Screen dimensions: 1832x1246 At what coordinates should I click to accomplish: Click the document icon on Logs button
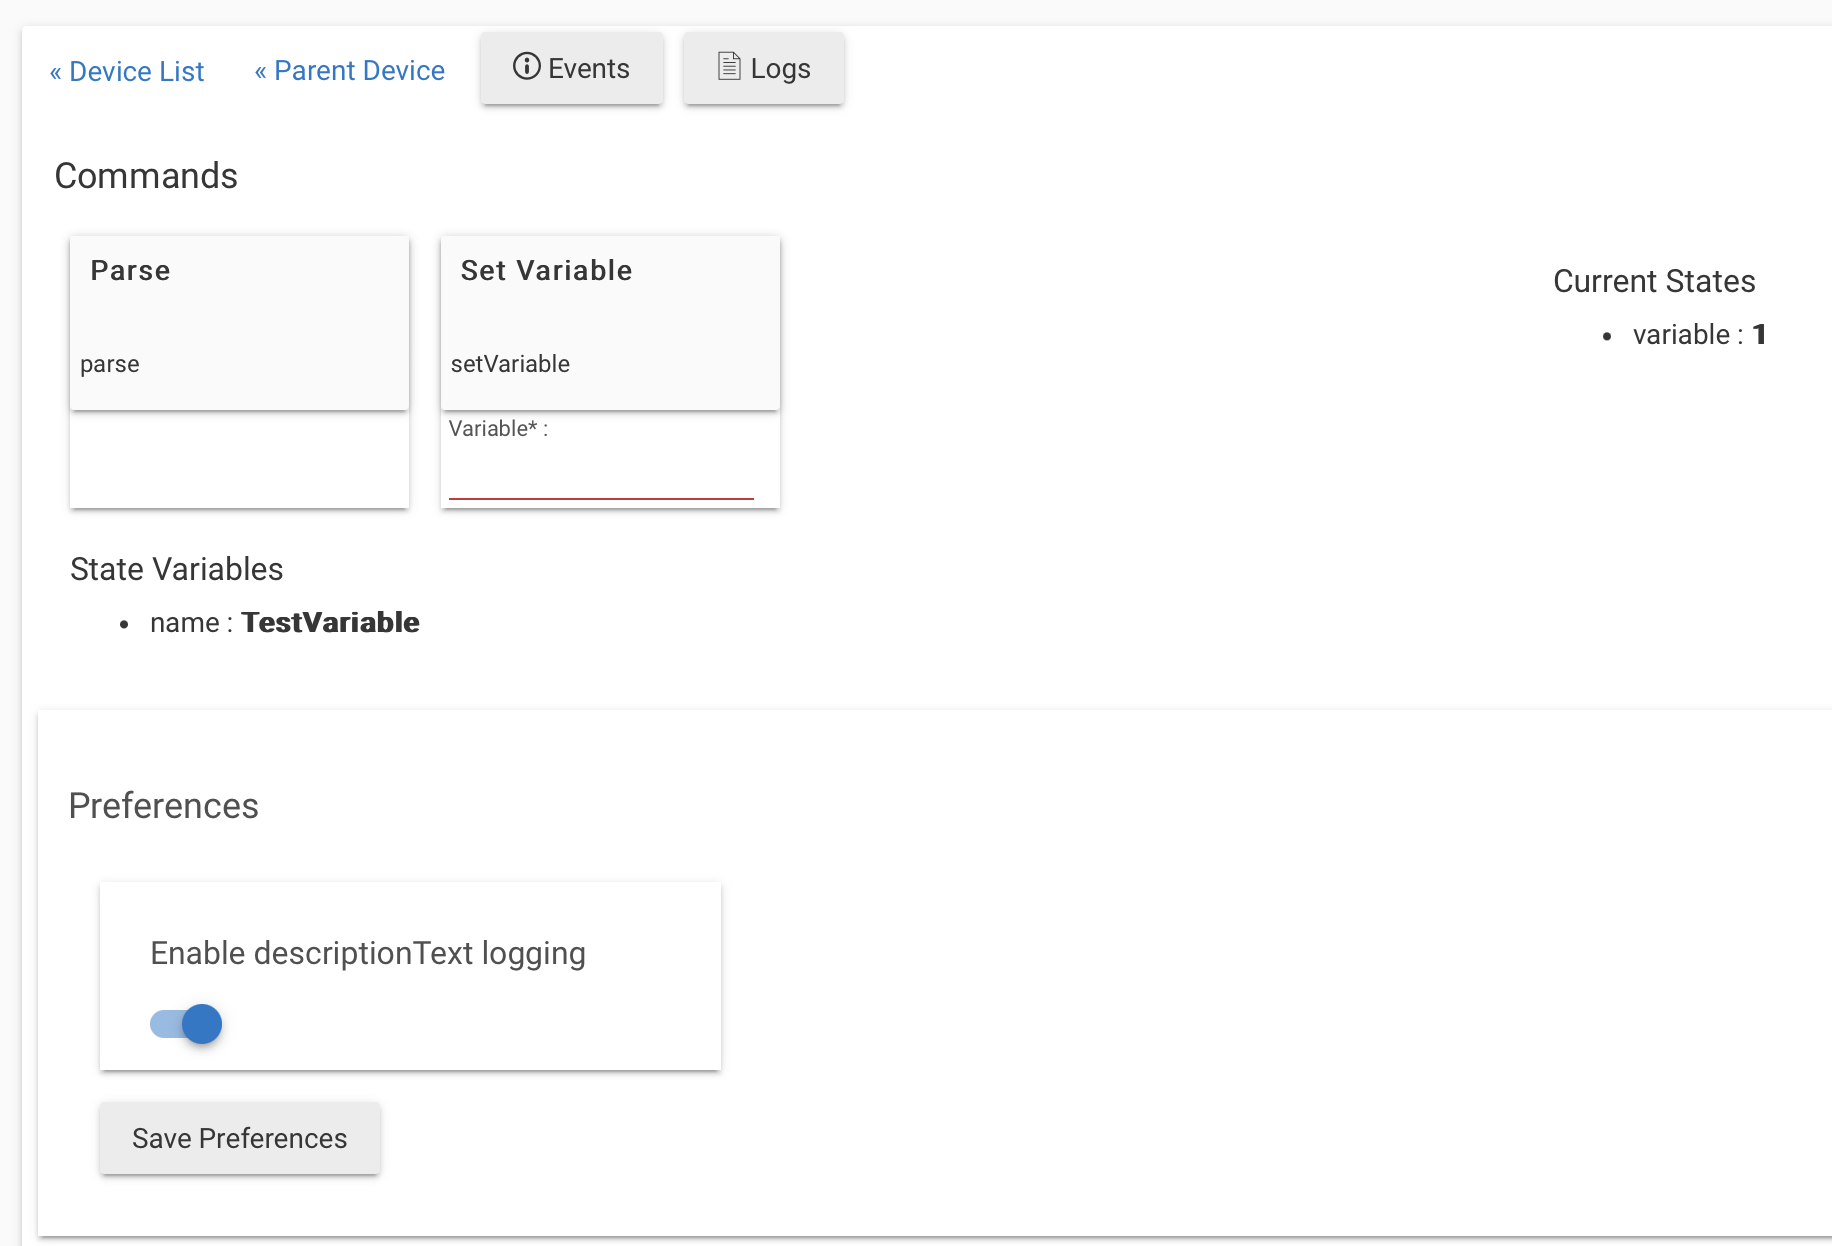pos(730,67)
